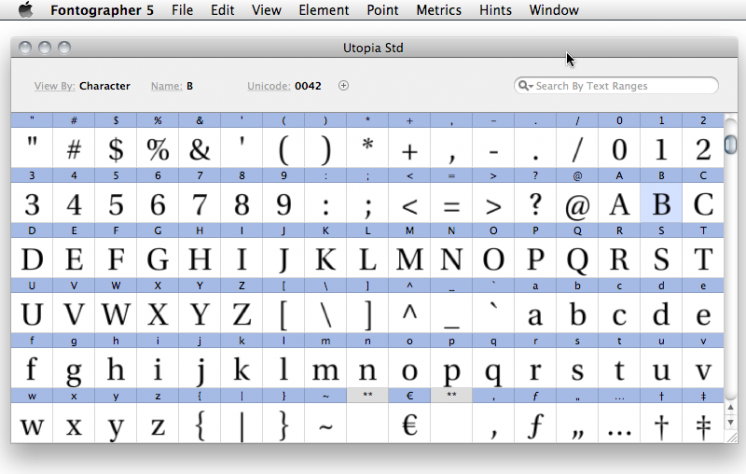This screenshot has height=474, width=746.
Task: Select the Euro sign glyph cell
Action: [x=410, y=423]
